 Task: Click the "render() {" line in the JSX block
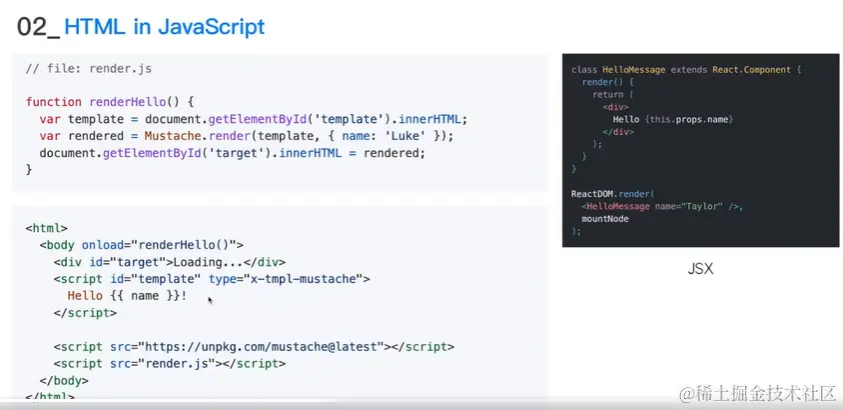click(608, 82)
